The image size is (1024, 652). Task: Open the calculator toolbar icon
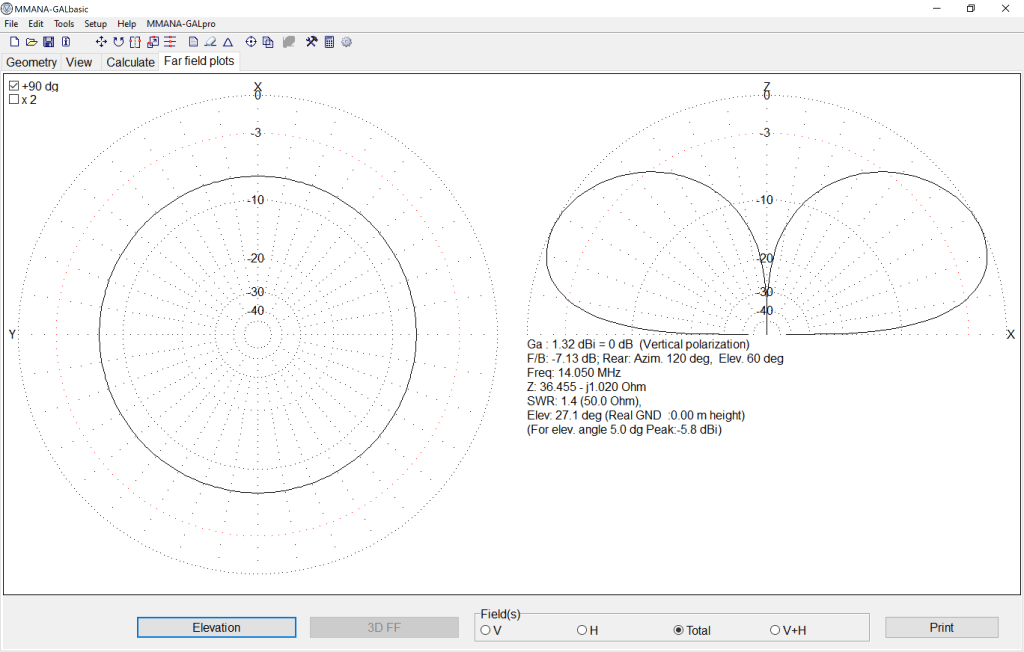click(x=329, y=42)
